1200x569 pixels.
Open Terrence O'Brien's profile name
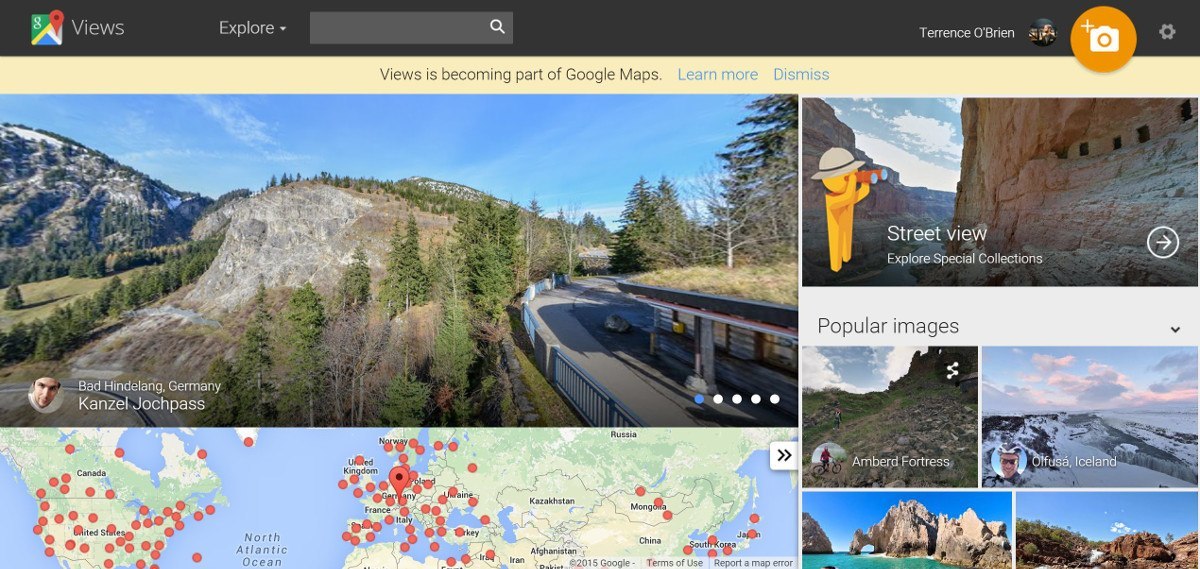pyautogui.click(x=966, y=33)
